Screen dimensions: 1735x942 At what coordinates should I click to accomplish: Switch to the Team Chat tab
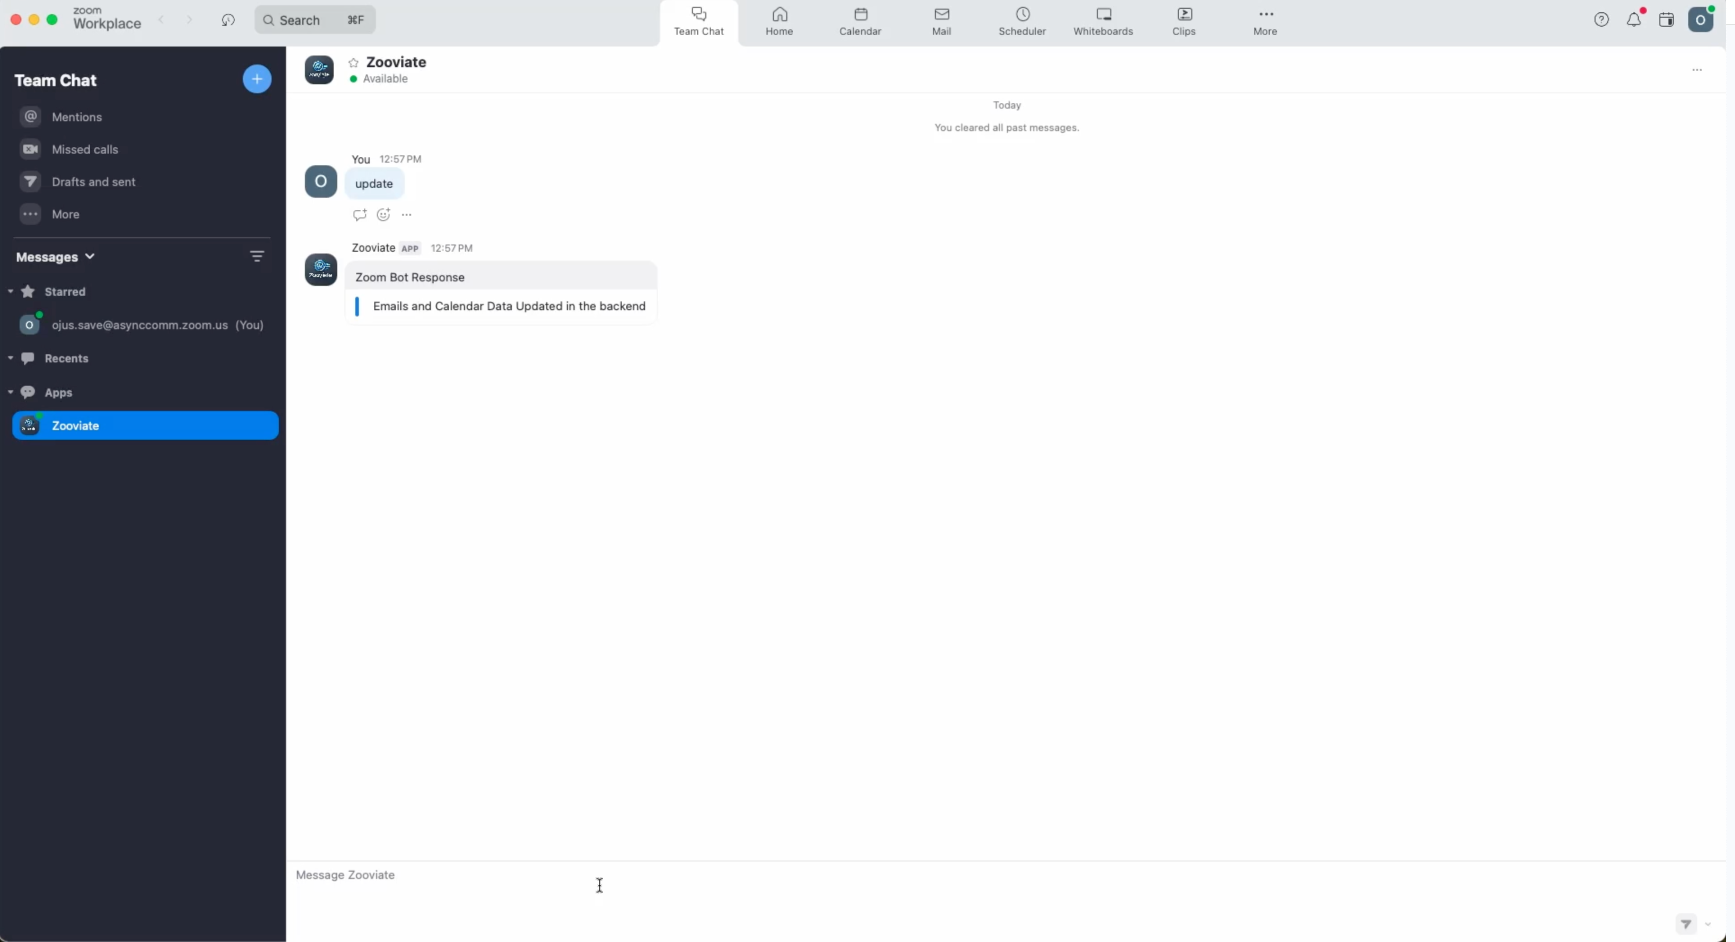(698, 21)
